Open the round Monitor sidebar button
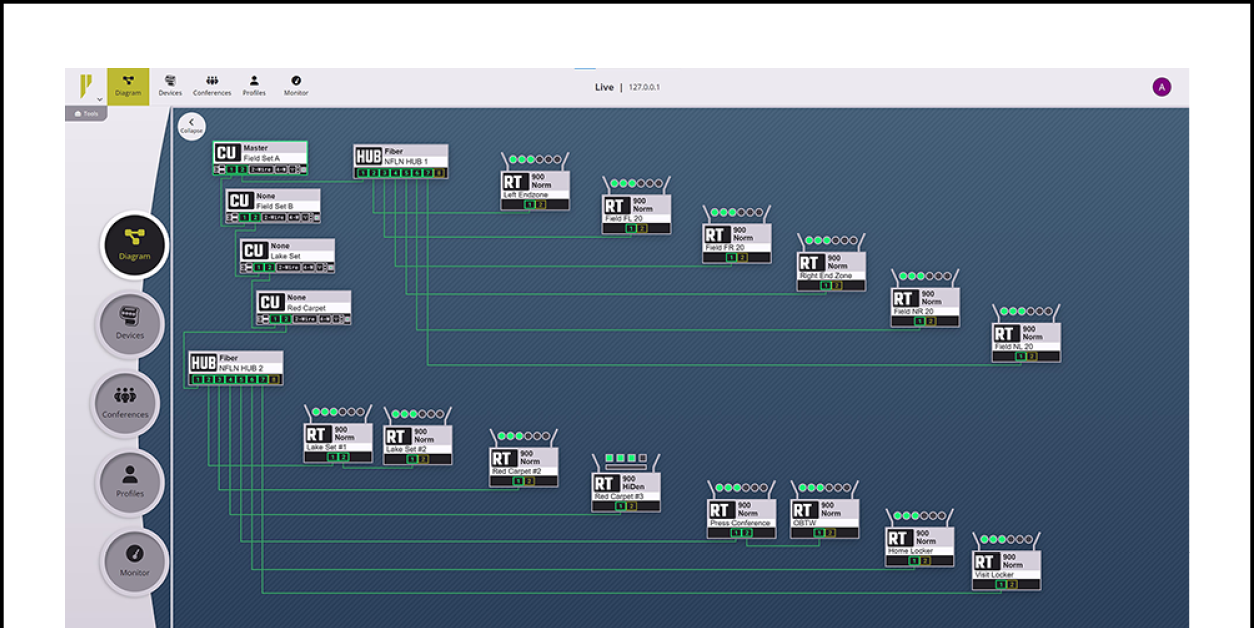Image resolution: width=1254 pixels, height=628 pixels. tap(134, 561)
